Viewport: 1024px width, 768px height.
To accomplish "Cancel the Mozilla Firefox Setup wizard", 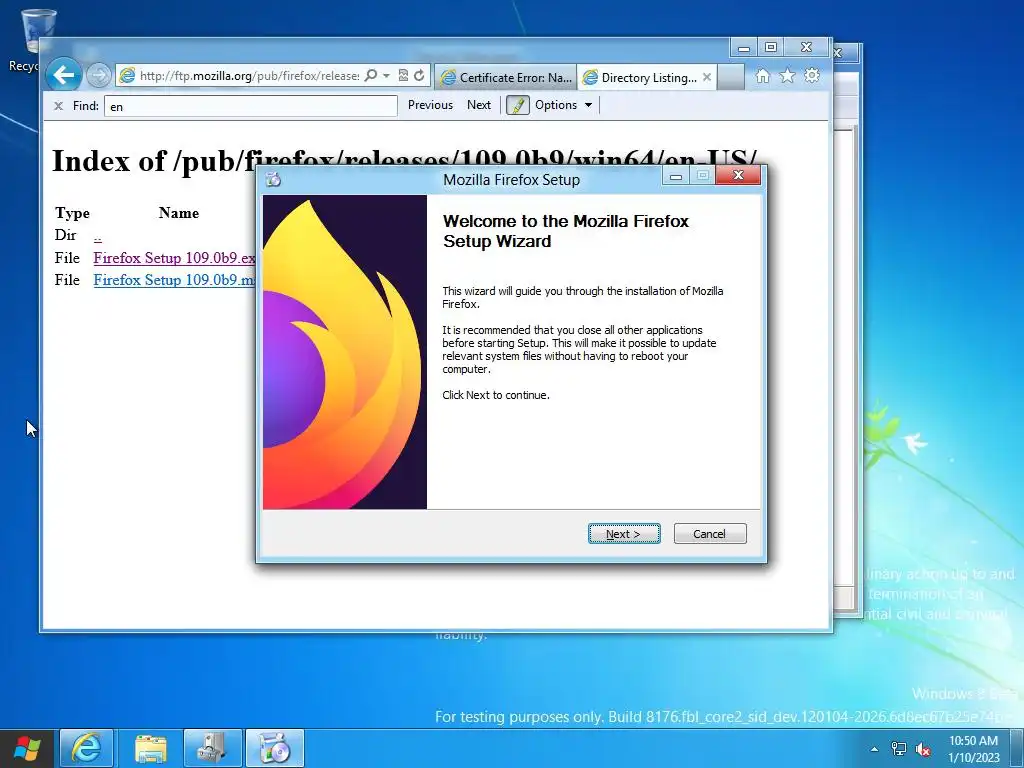I will (x=710, y=534).
